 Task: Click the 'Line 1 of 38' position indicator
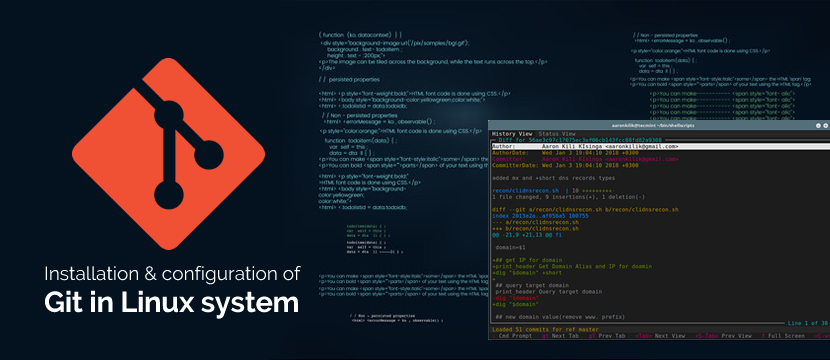pos(807,323)
